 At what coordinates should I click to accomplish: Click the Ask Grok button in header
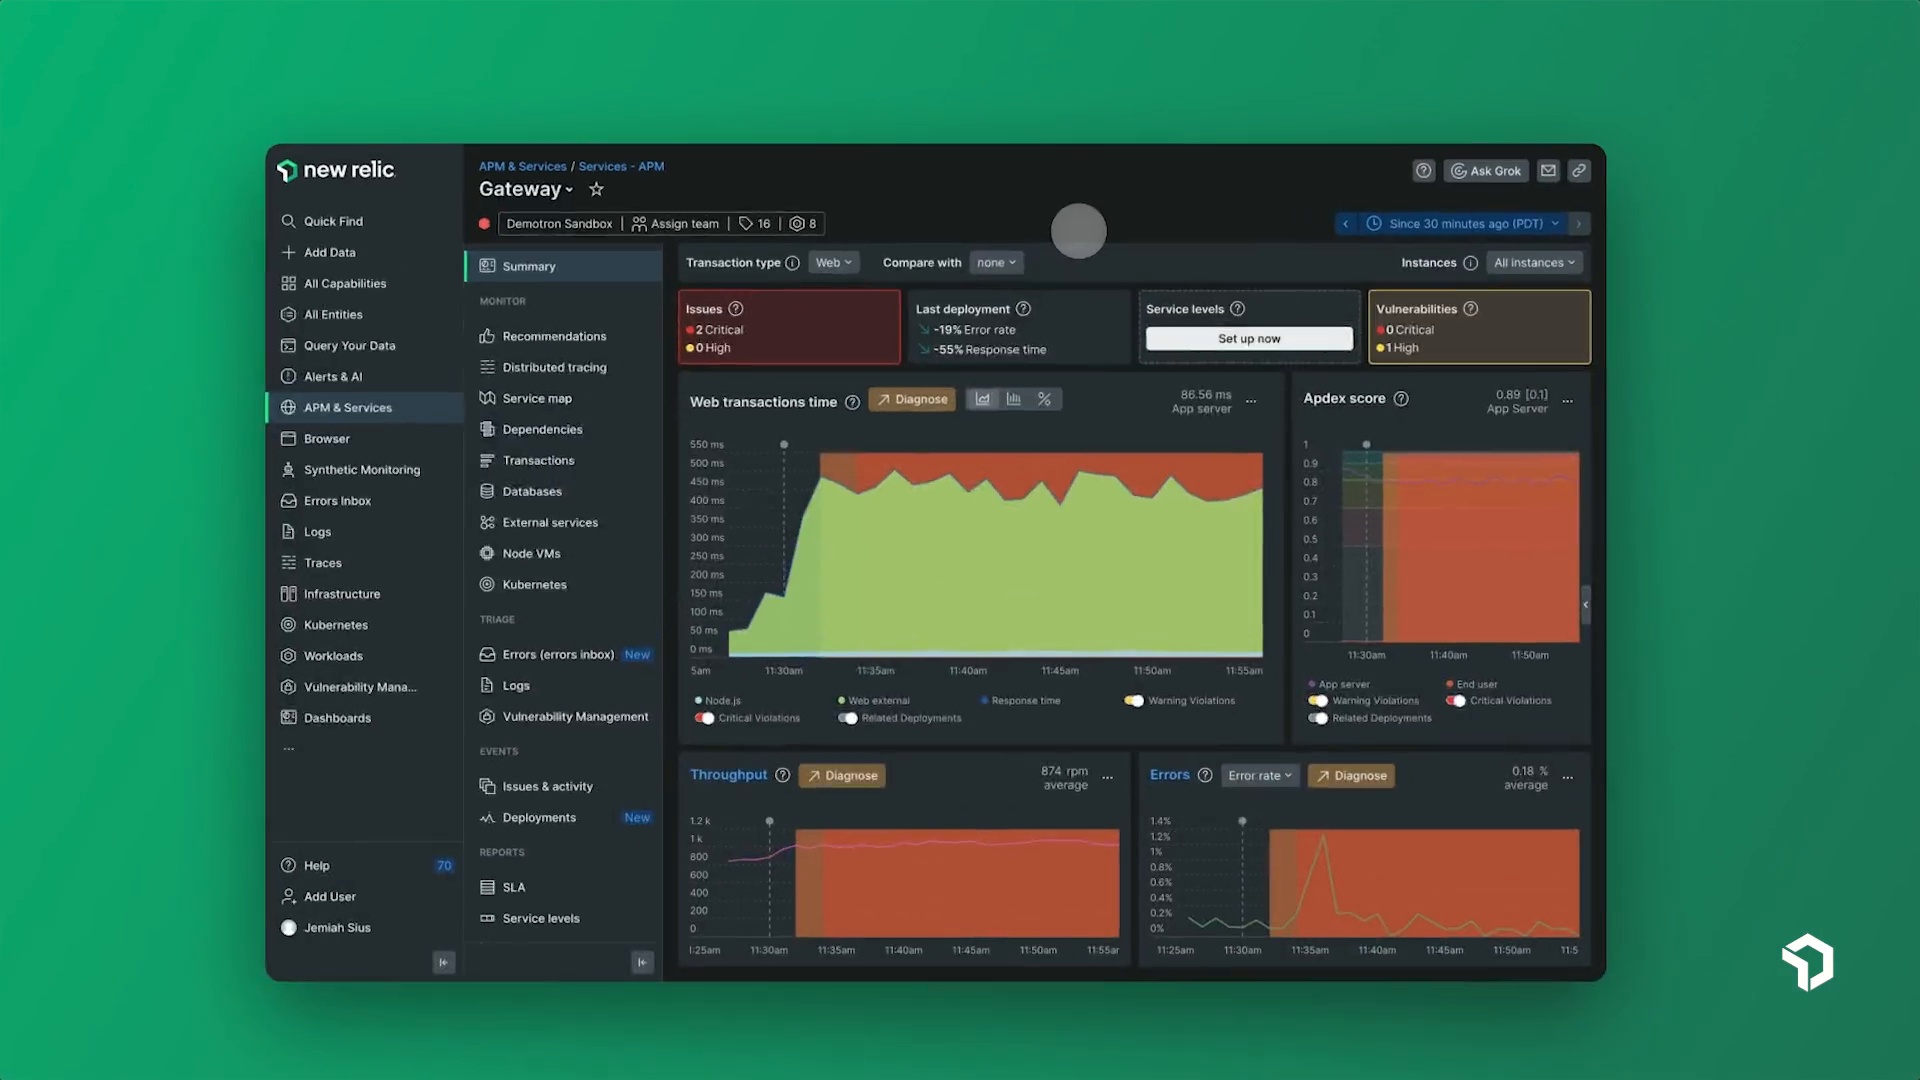point(1486,170)
